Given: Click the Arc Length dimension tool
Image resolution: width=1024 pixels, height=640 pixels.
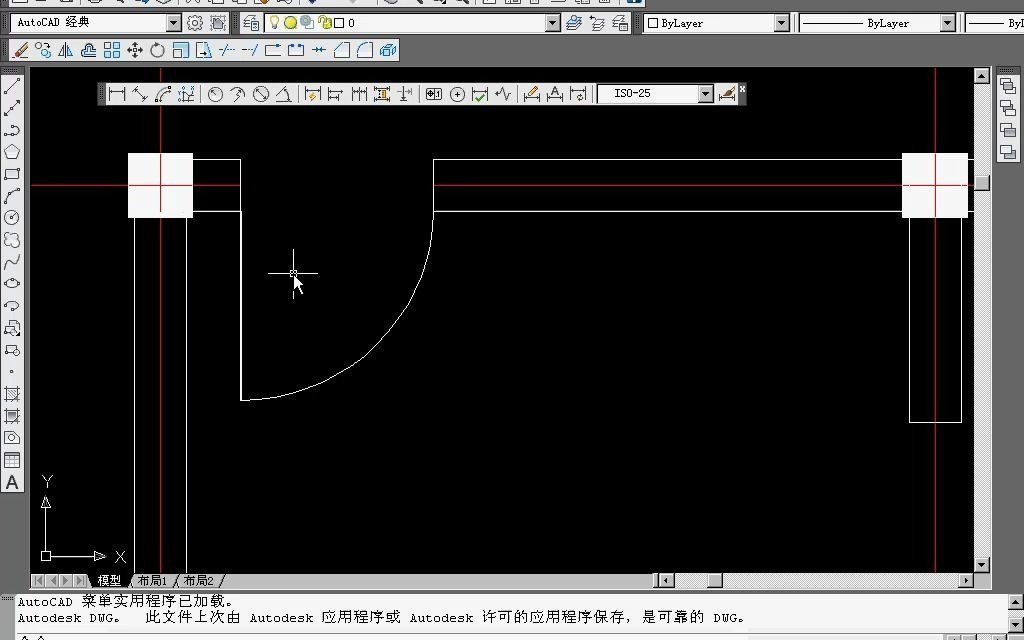Looking at the screenshot, I should [x=163, y=94].
